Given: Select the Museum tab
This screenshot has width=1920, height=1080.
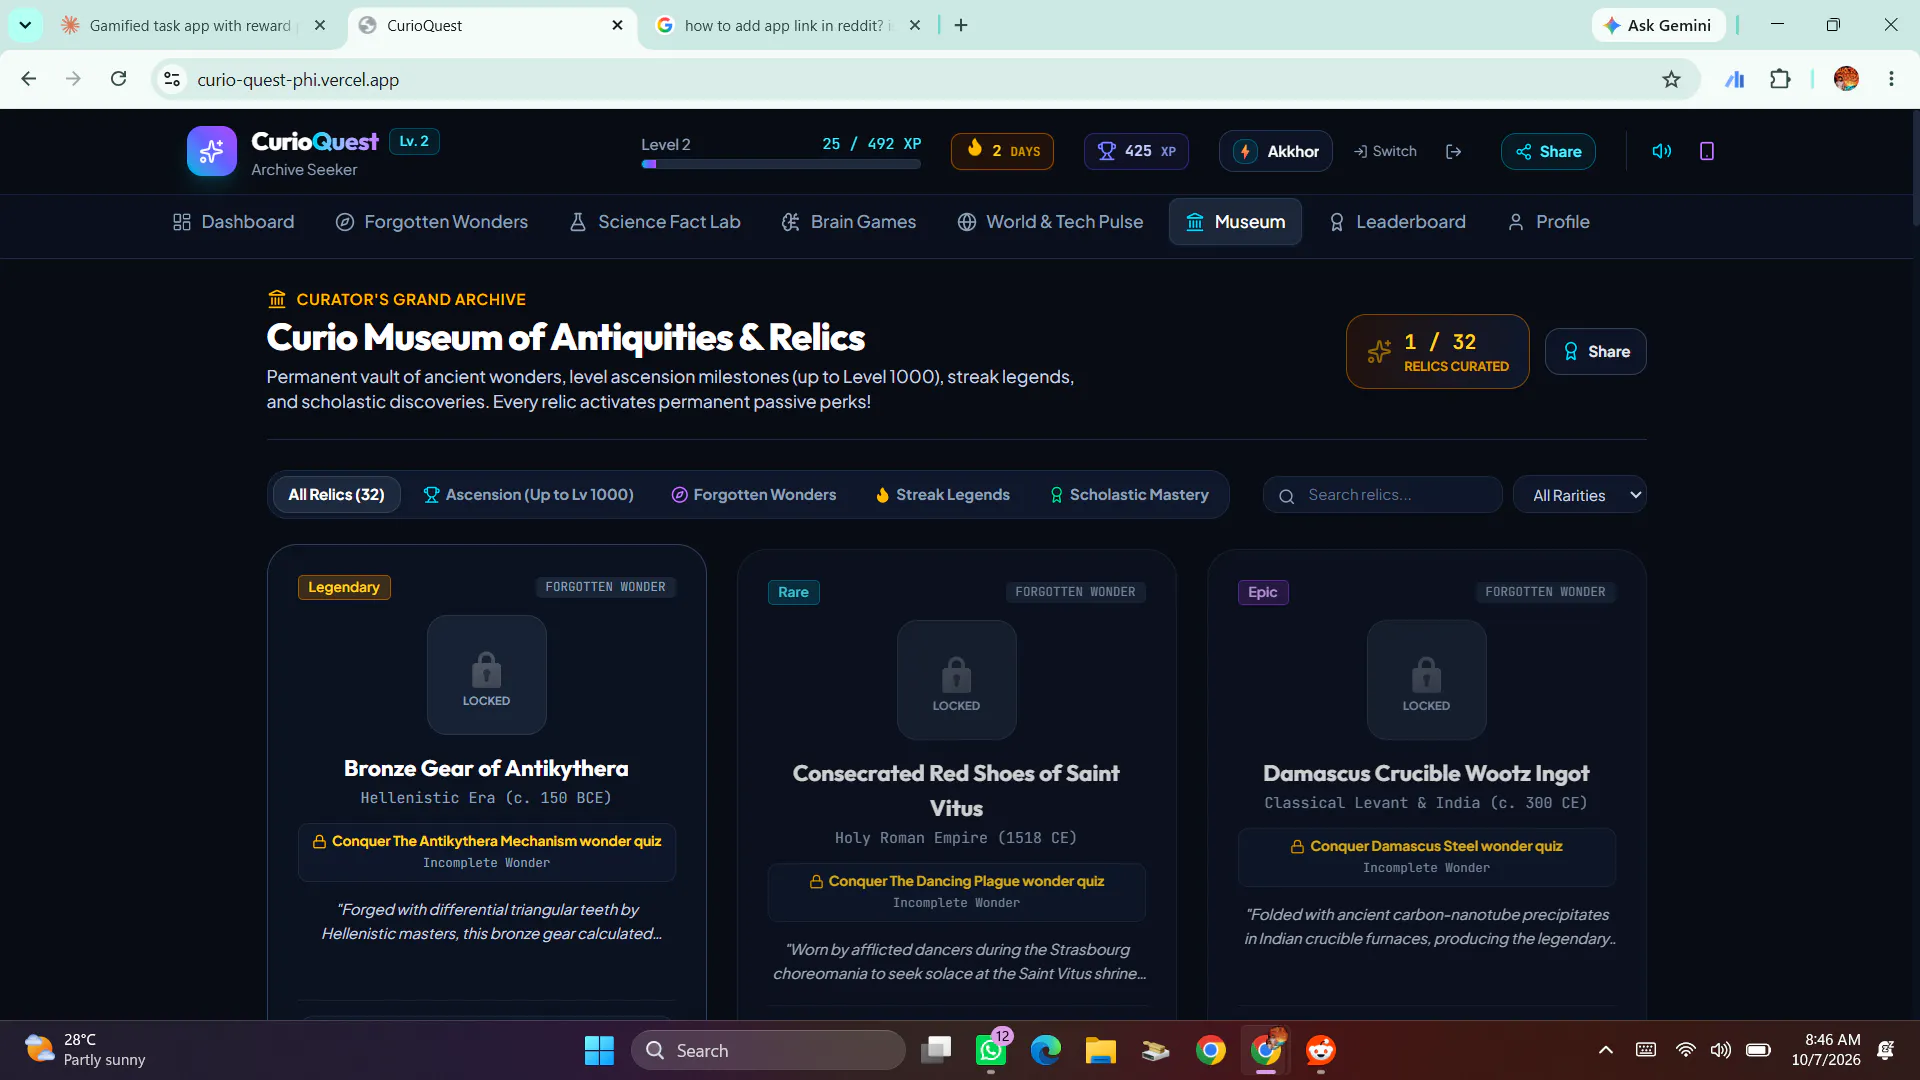Looking at the screenshot, I should pyautogui.click(x=1235, y=222).
